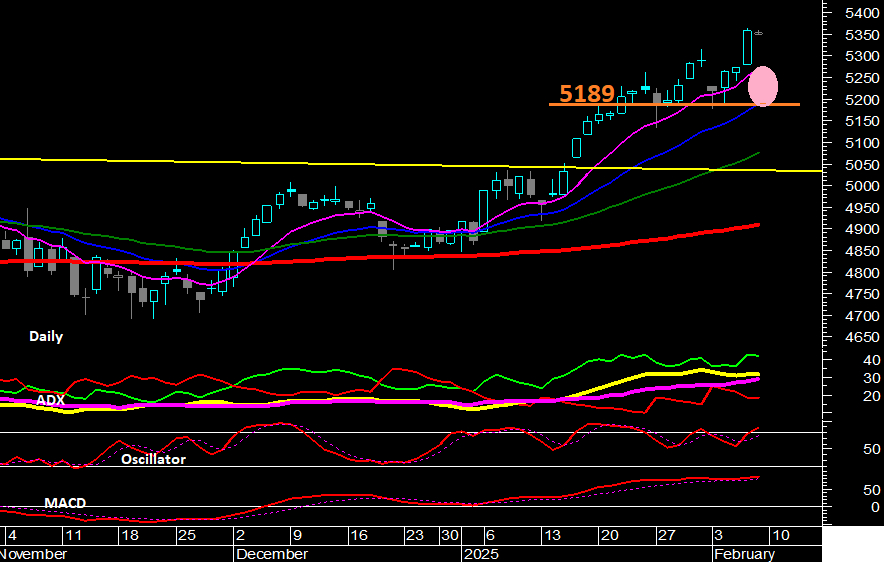This screenshot has height=562, width=884.
Task: Click the MACD indicator label
Action: [65, 502]
